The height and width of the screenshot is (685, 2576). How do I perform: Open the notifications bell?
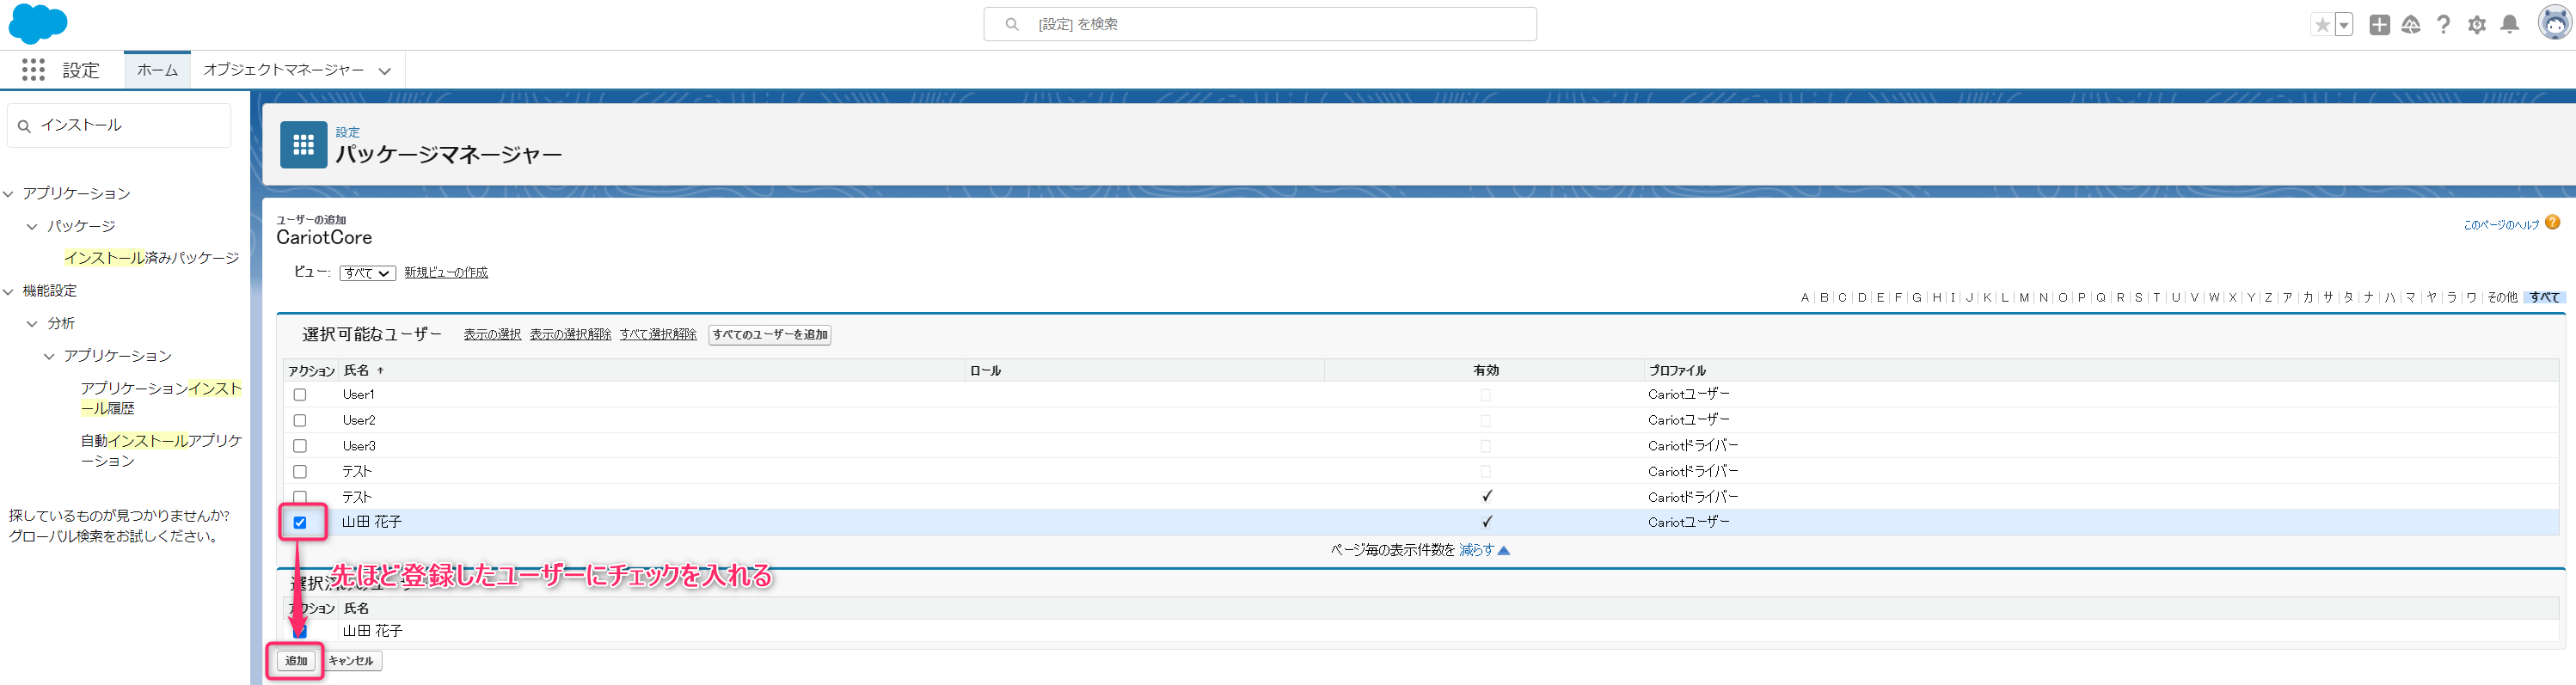pyautogui.click(x=2510, y=25)
